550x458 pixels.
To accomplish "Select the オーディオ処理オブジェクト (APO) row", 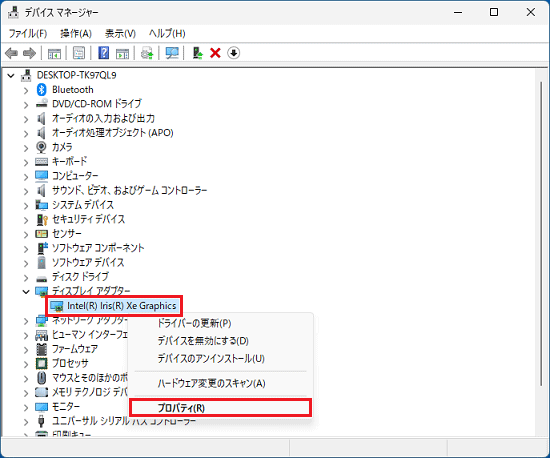I will click(113, 133).
